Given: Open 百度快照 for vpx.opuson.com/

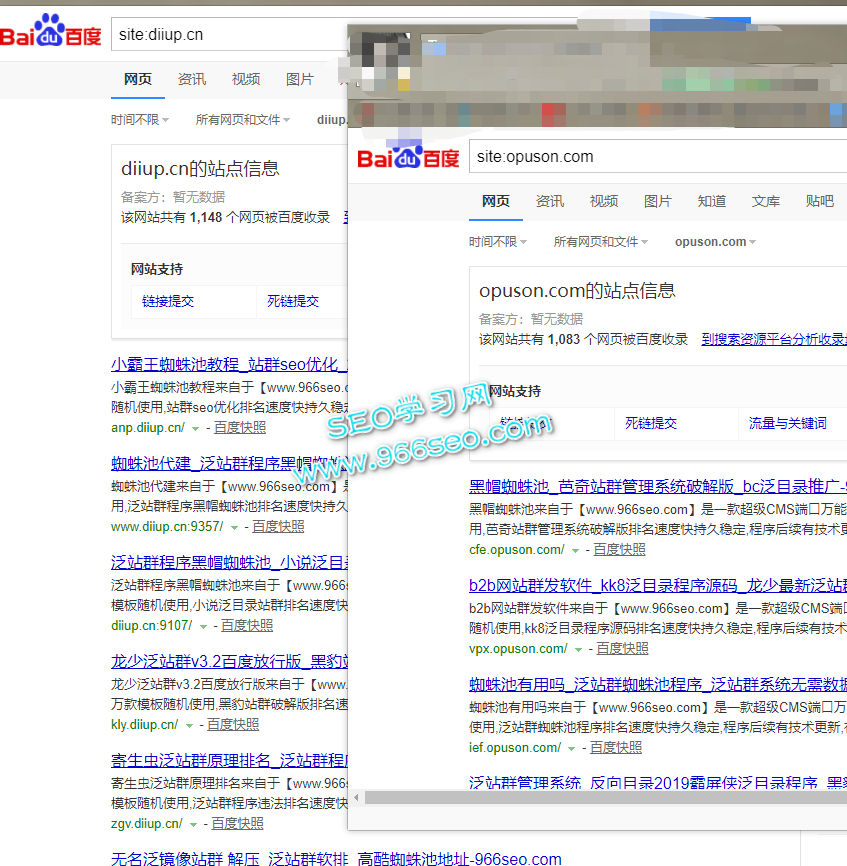Looking at the screenshot, I should [x=622, y=648].
